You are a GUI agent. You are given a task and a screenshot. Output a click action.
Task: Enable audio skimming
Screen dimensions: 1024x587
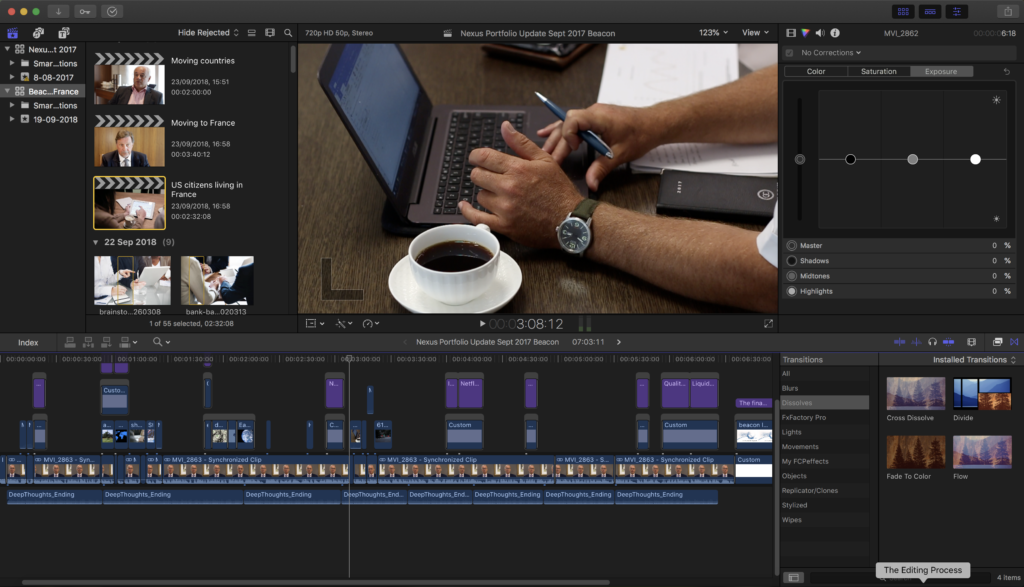pos(917,341)
